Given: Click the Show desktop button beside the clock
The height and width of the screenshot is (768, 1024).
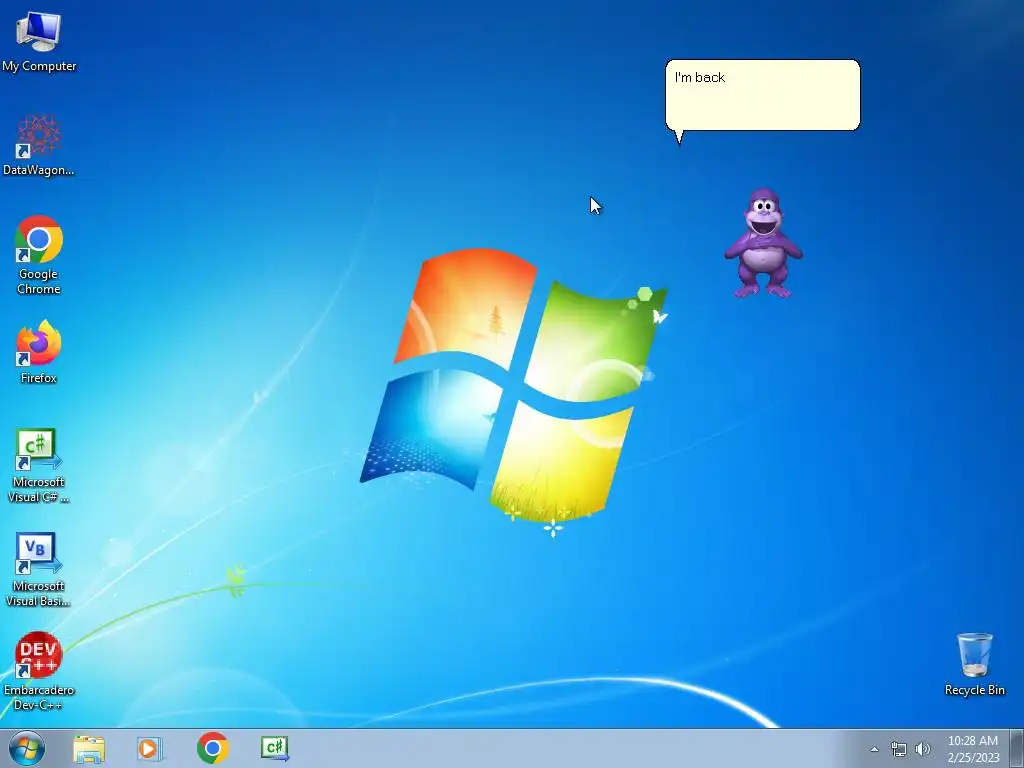Looking at the screenshot, I should [x=1017, y=748].
